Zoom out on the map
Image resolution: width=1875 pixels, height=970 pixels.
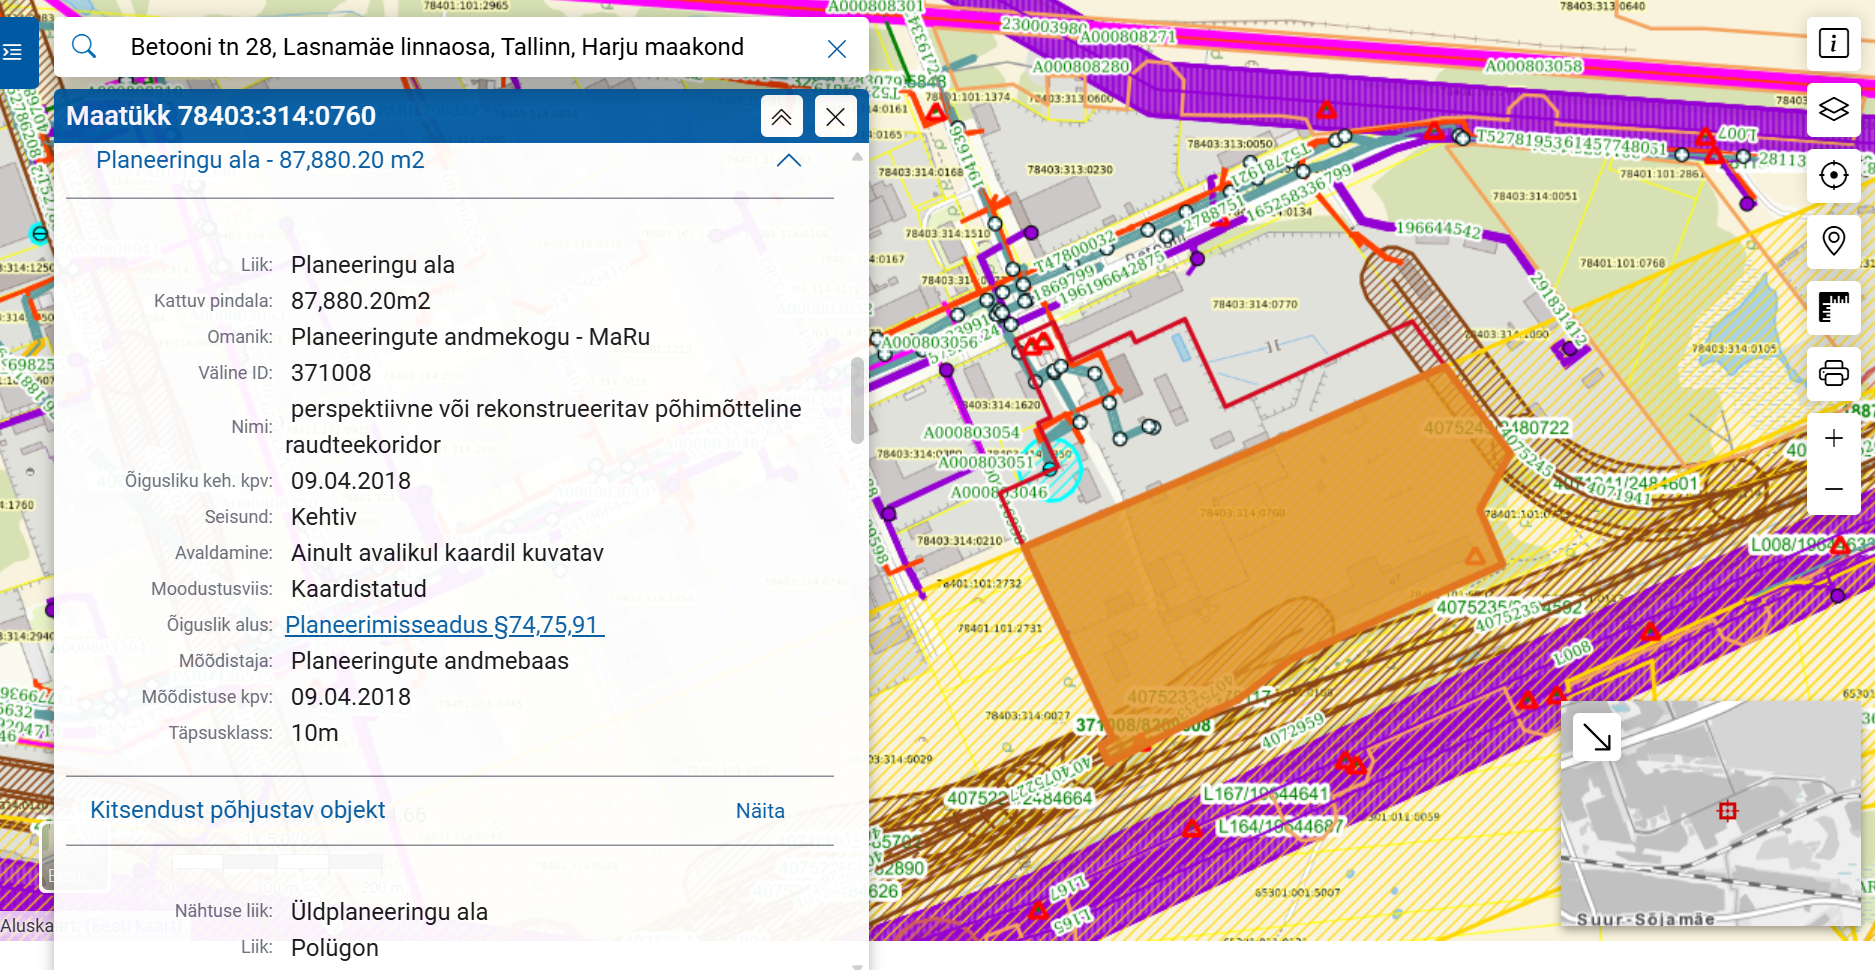pyautogui.click(x=1833, y=489)
